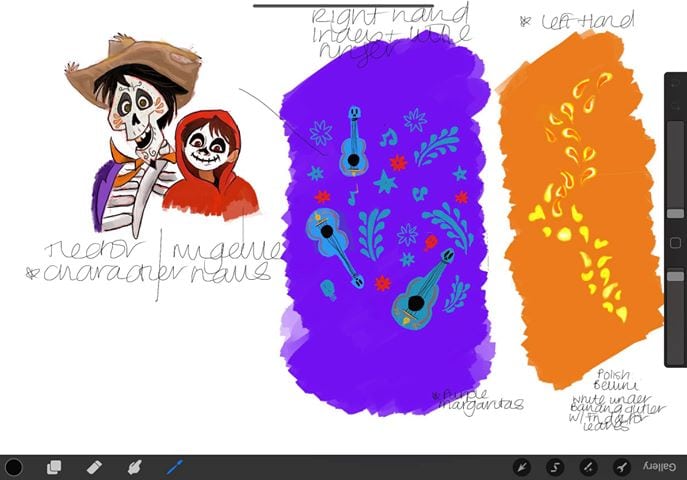Image resolution: width=687 pixels, height=480 pixels.
Task: Click the upper sidebar slider handle
Action: click(x=676, y=213)
